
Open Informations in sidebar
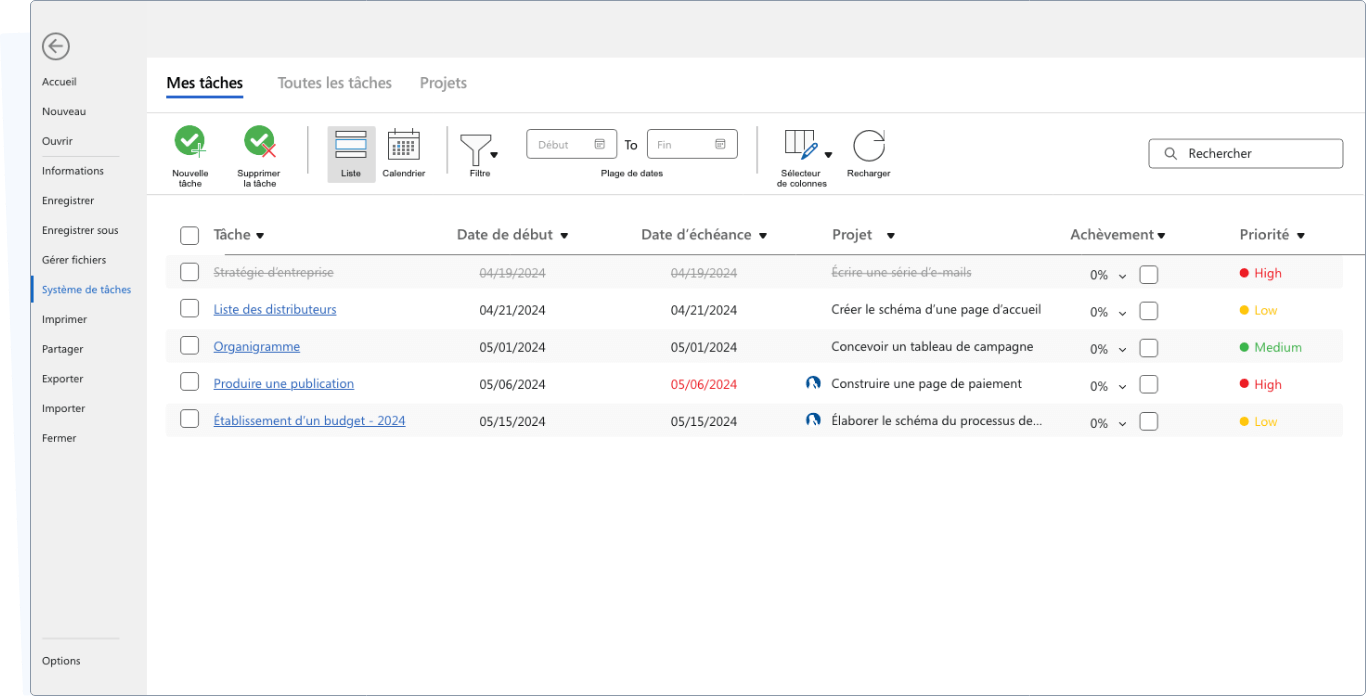point(73,171)
